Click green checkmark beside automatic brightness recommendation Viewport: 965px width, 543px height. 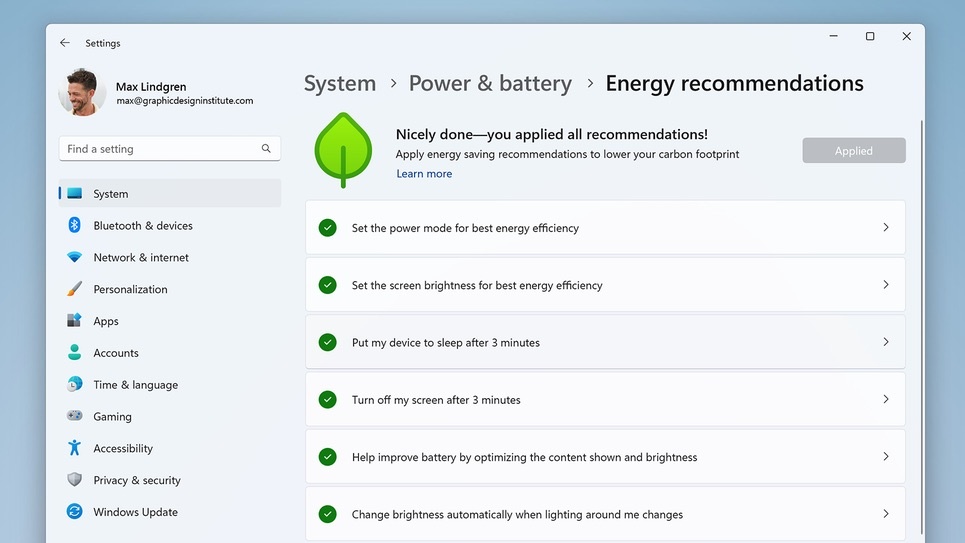pos(327,514)
